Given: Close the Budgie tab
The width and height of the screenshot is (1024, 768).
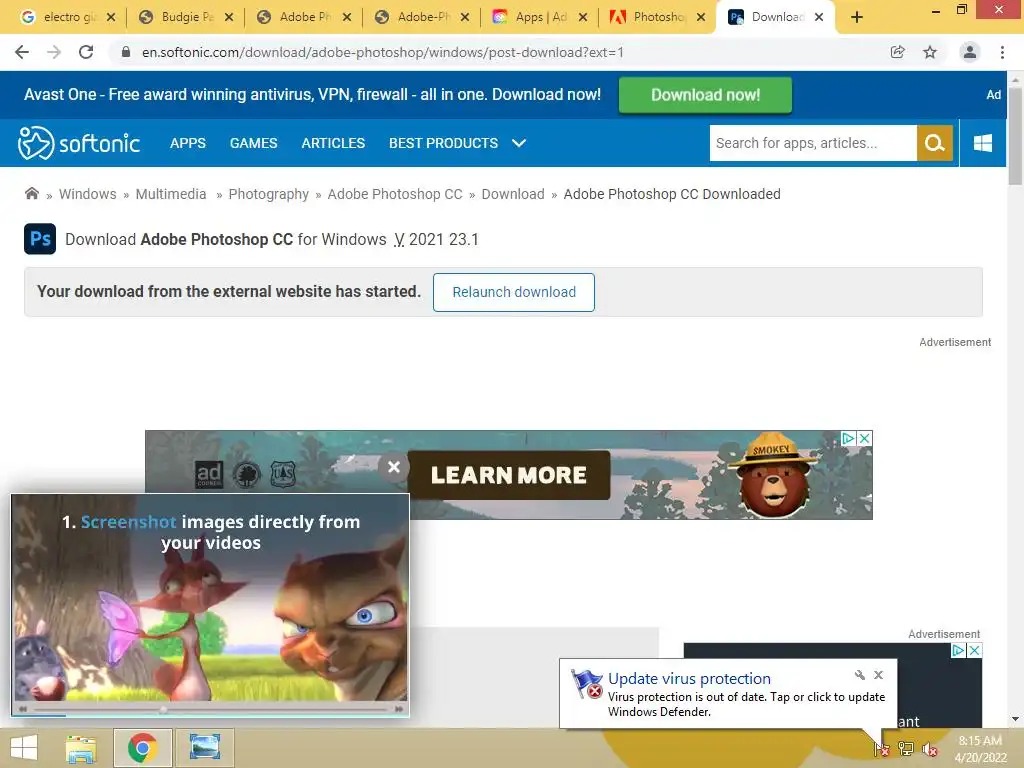Looking at the screenshot, I should pyautogui.click(x=229, y=17).
